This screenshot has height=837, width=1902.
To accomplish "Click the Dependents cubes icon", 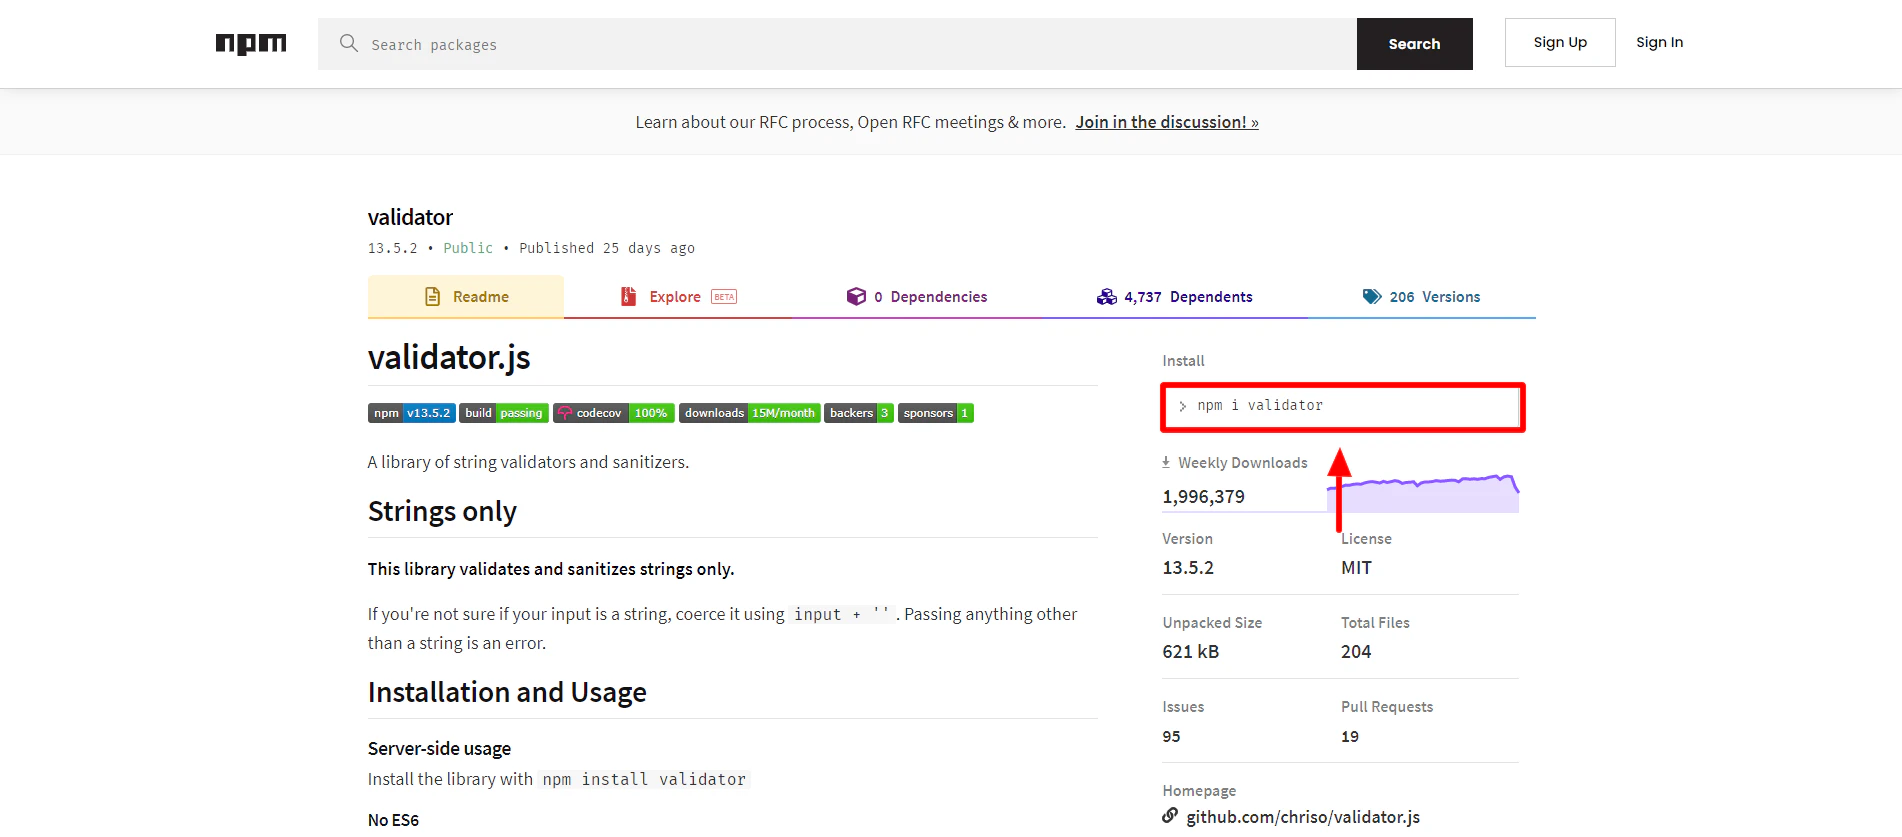I will coord(1106,297).
